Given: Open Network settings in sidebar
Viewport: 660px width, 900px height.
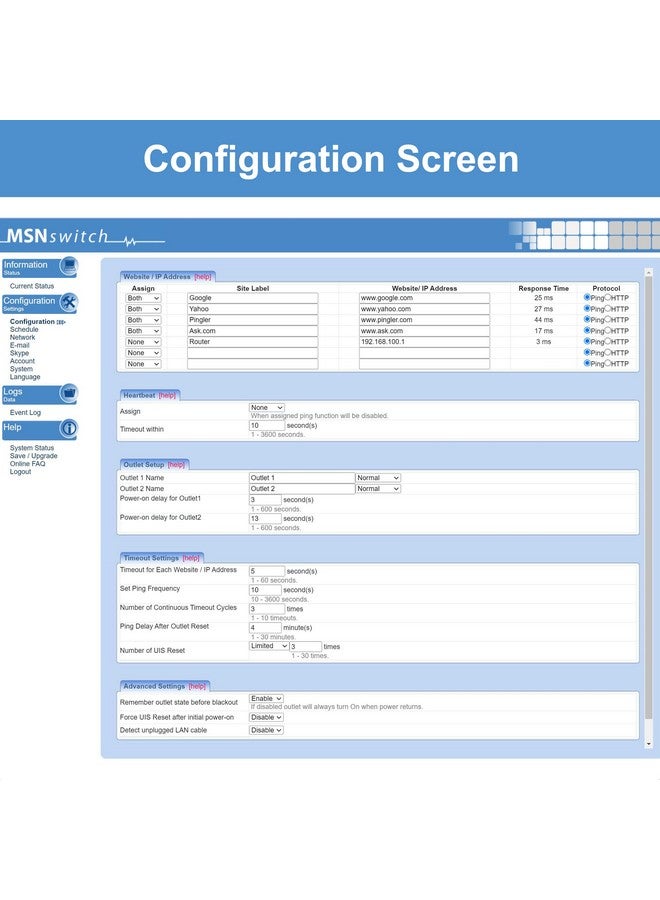Looking at the screenshot, I should click(x=22, y=338).
